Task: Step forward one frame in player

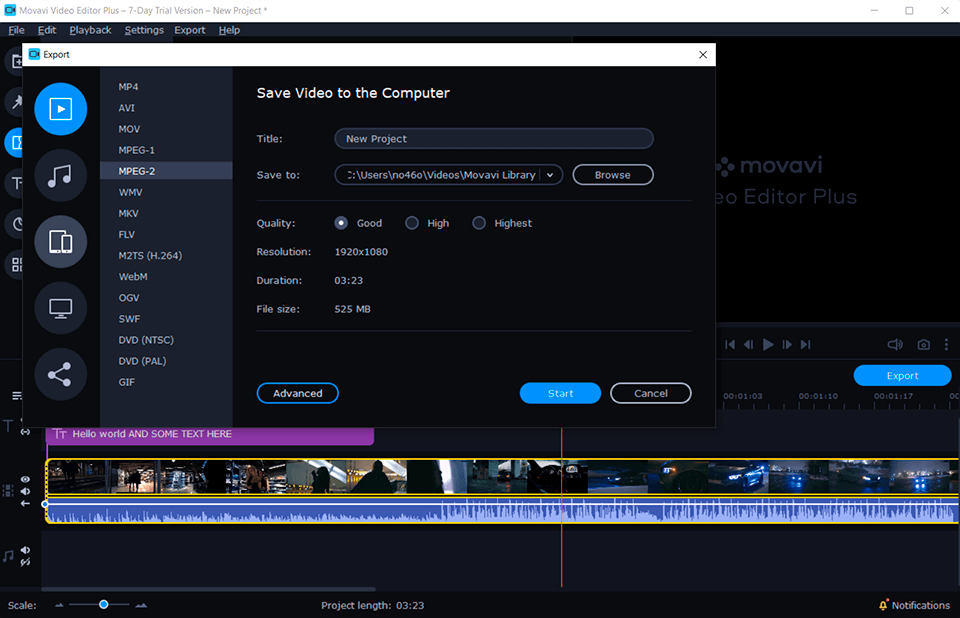Action: pyautogui.click(x=787, y=344)
